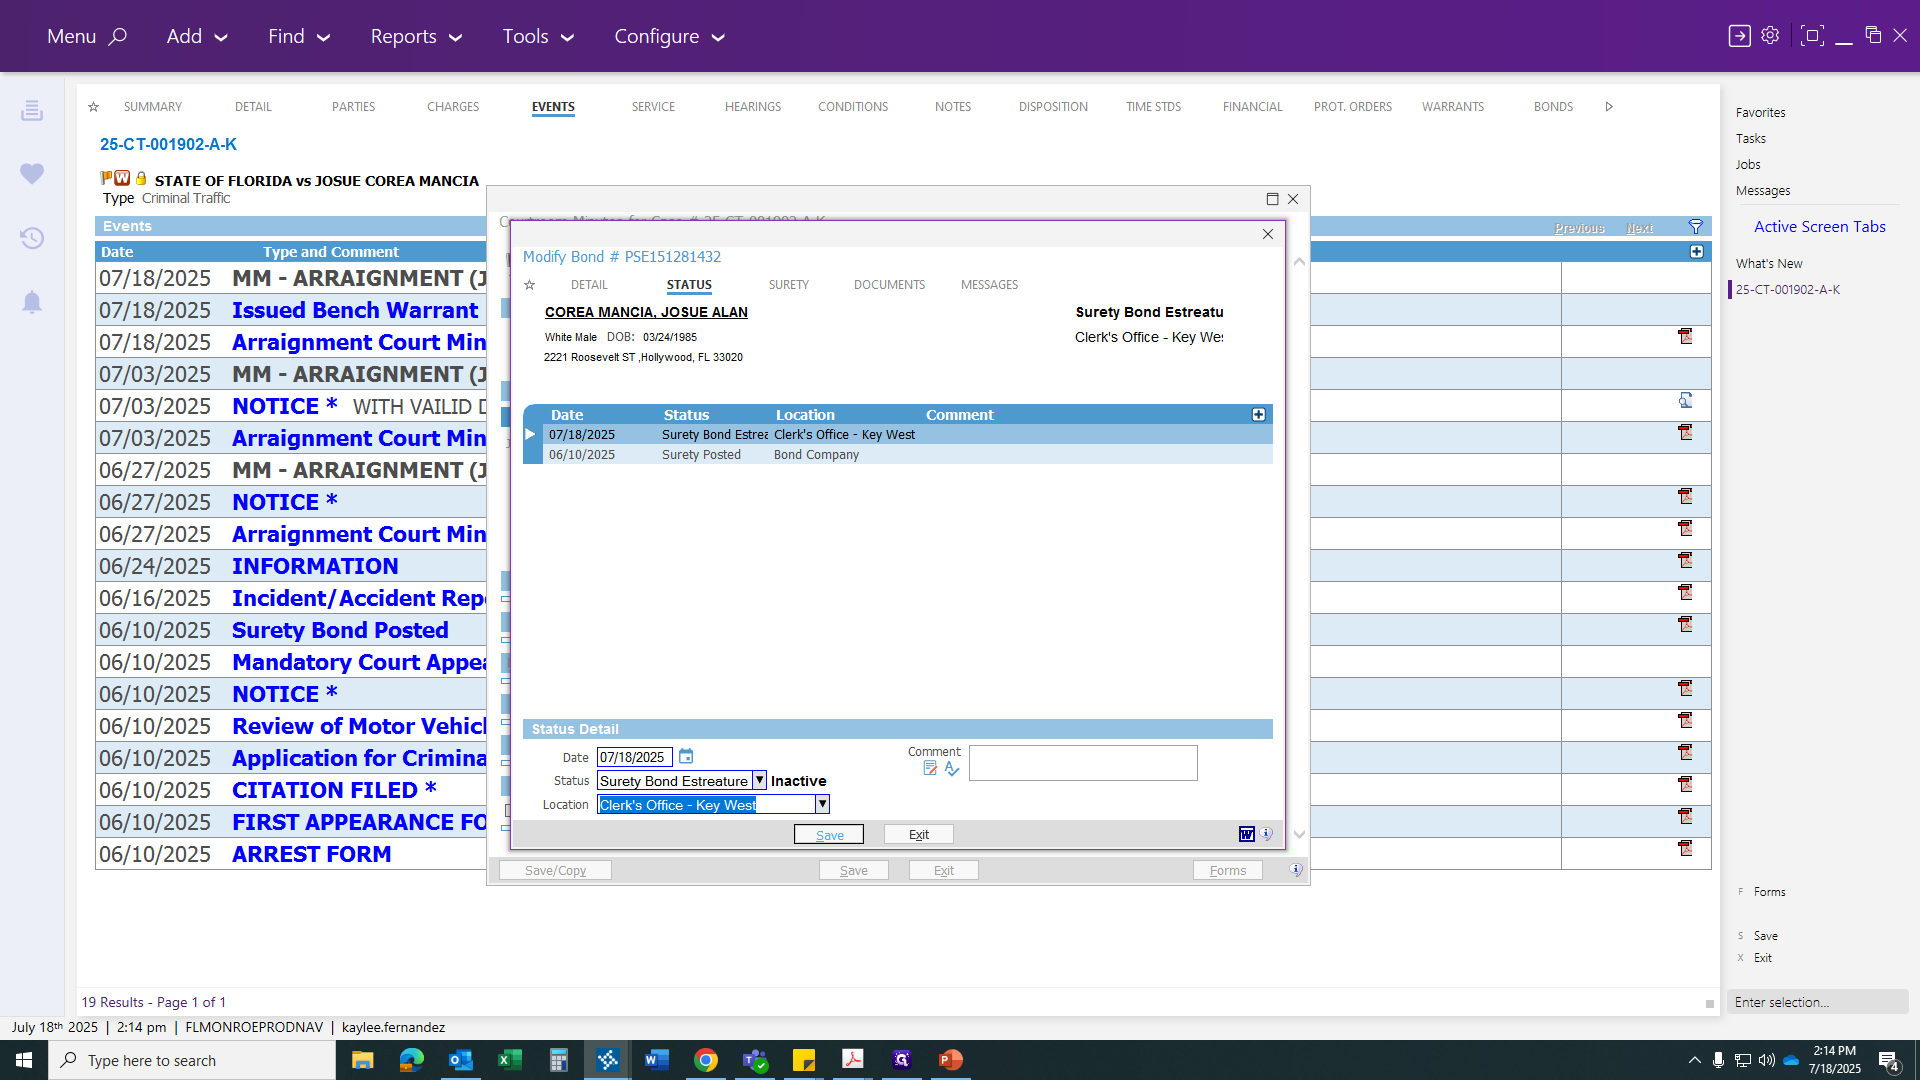Click the sign-out arrow icon in header
Viewport: 1920px width, 1080px height.
click(x=1740, y=36)
